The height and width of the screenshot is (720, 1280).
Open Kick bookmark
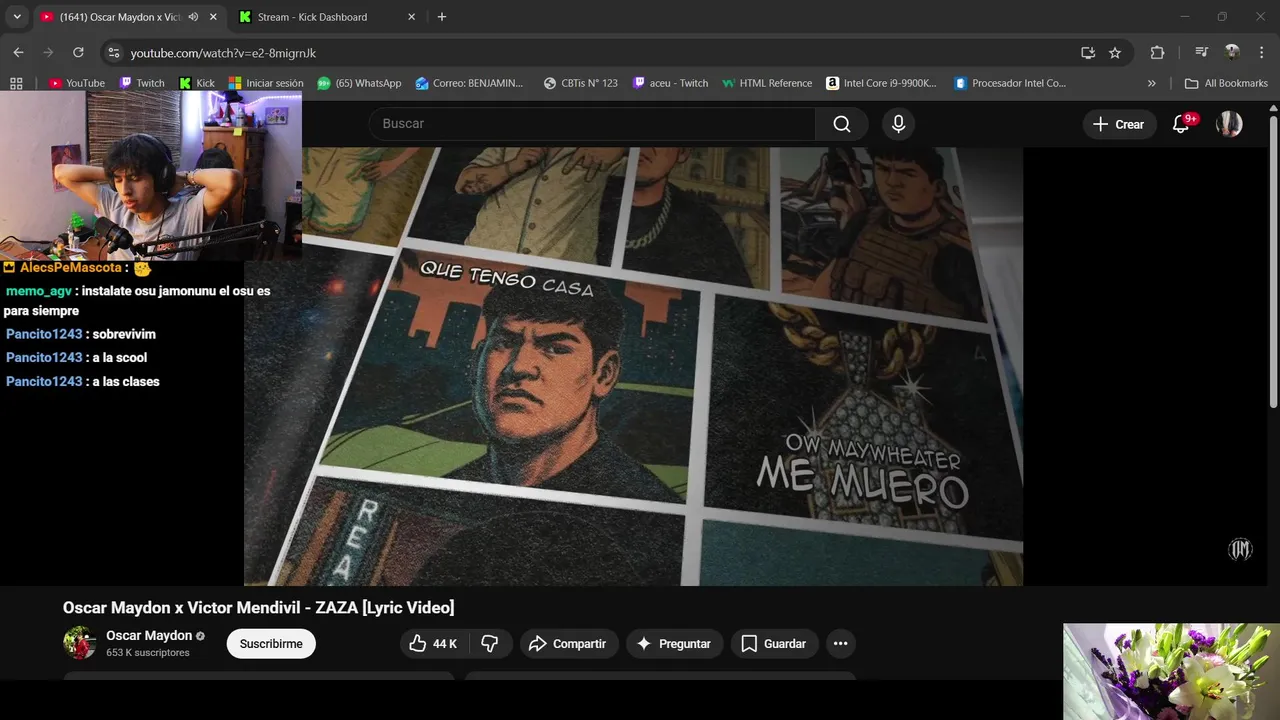196,83
